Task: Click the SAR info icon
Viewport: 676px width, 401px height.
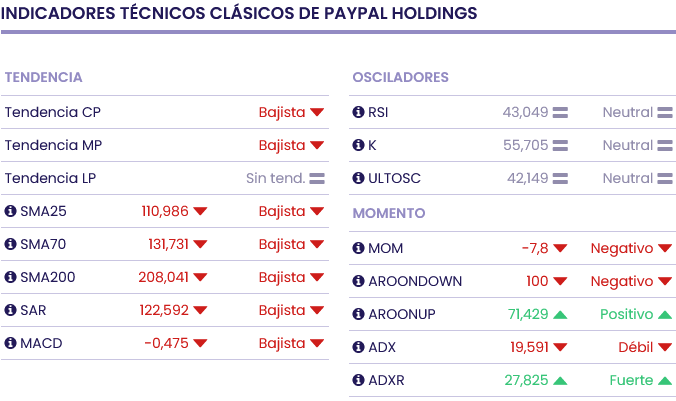Action: [11, 310]
